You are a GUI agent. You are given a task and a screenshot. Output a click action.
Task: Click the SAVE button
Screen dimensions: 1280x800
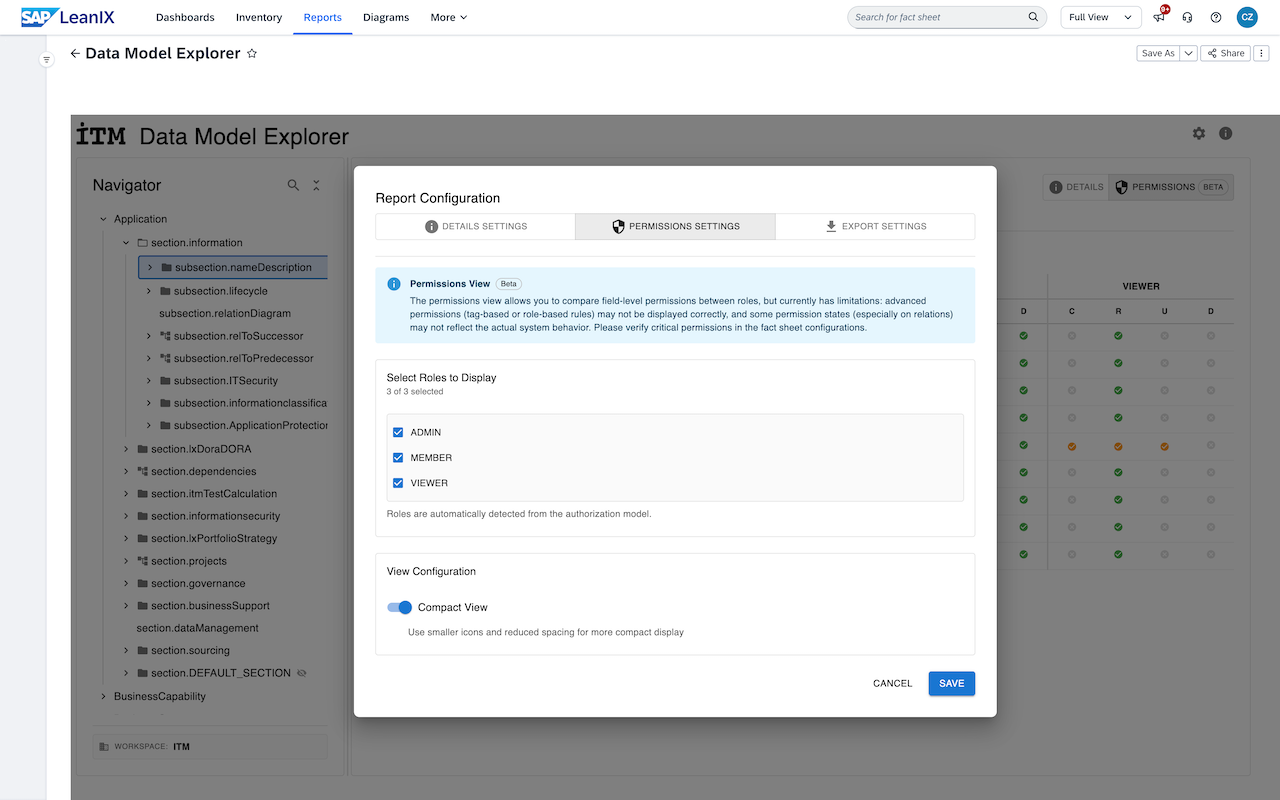[952, 683]
